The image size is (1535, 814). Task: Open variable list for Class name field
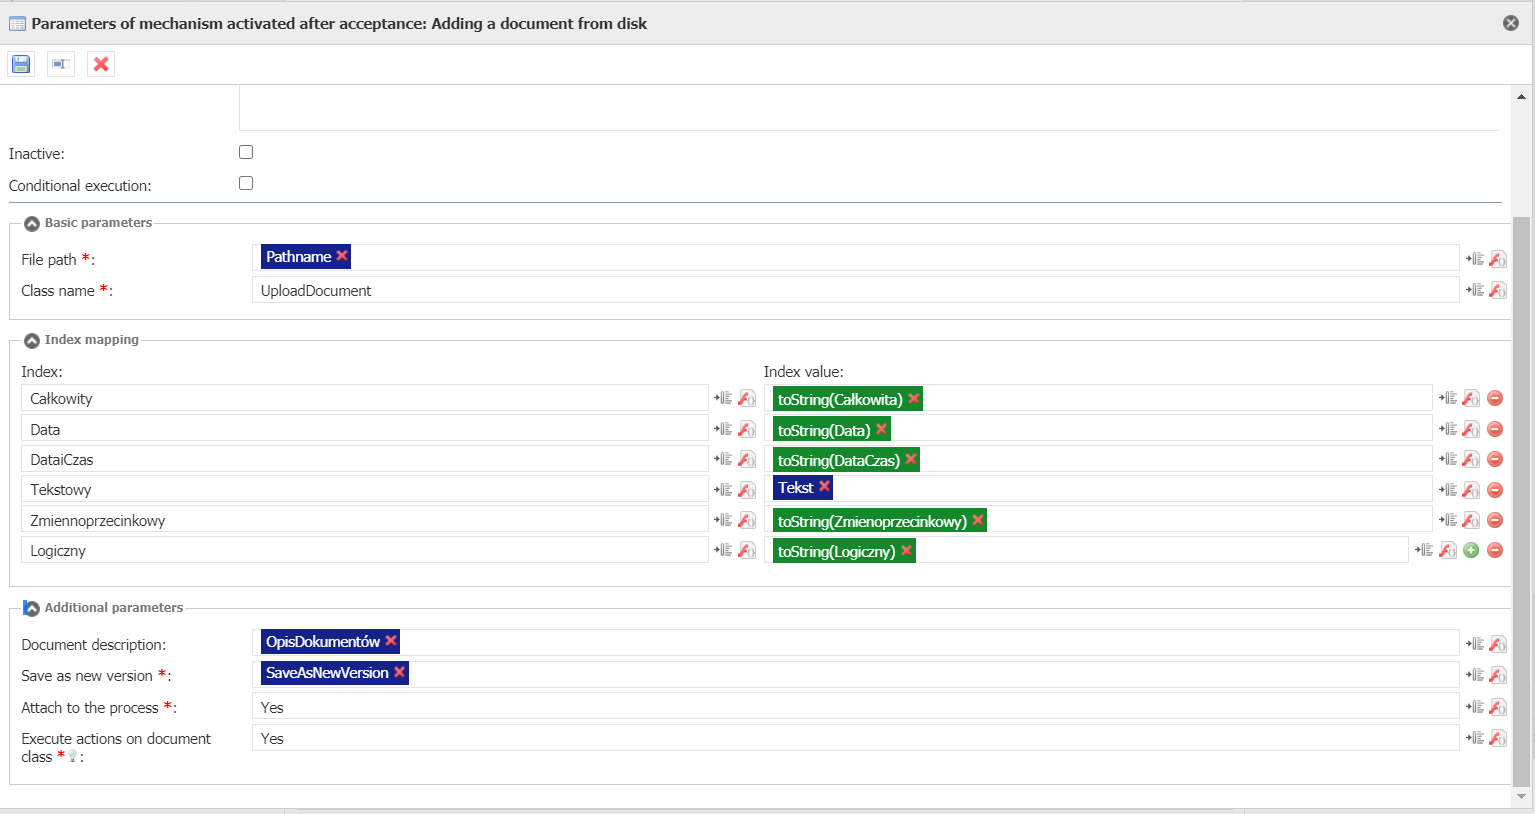tap(1475, 290)
